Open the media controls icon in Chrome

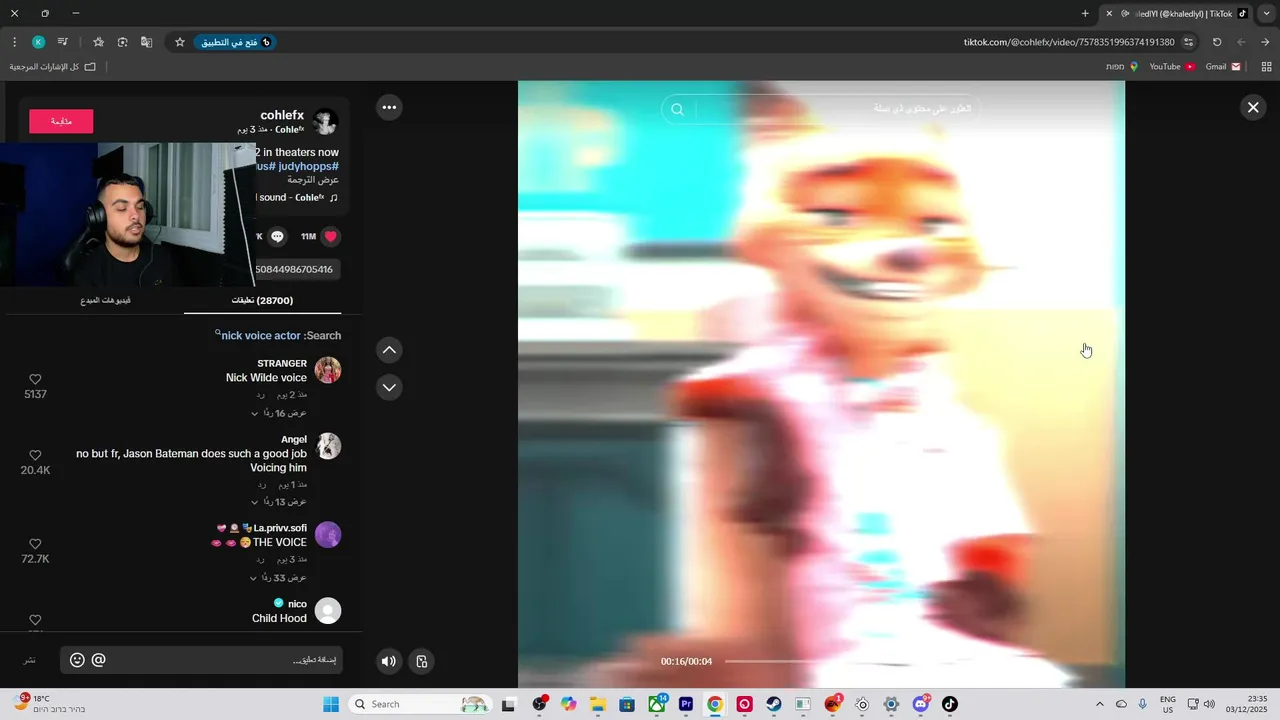click(62, 42)
